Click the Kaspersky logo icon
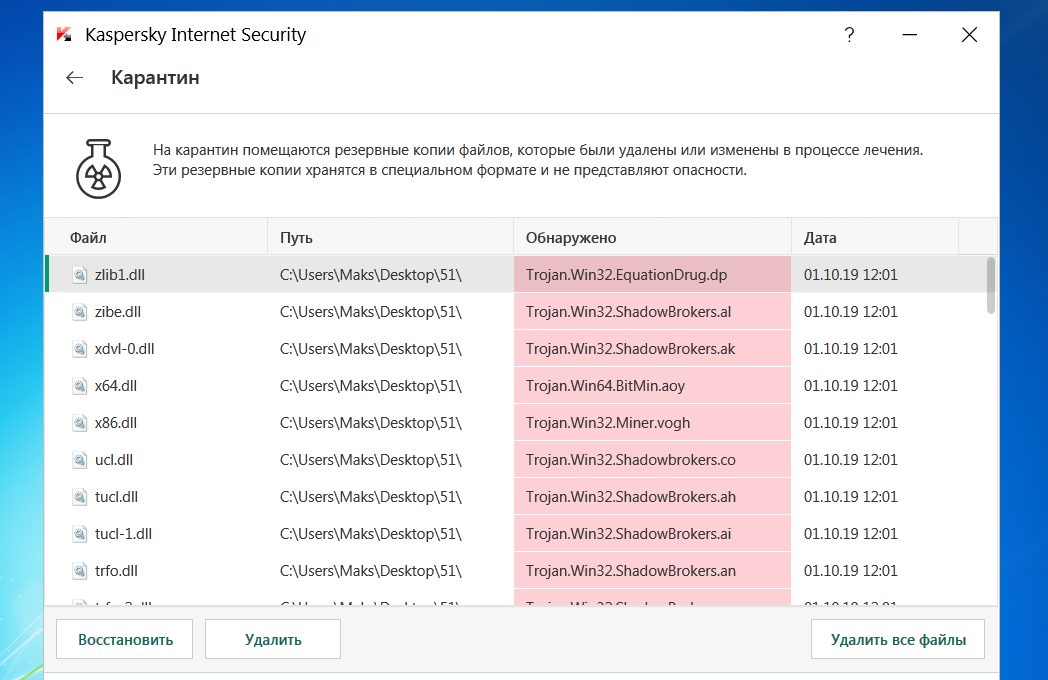Viewport: 1048px width, 680px height. (65, 35)
